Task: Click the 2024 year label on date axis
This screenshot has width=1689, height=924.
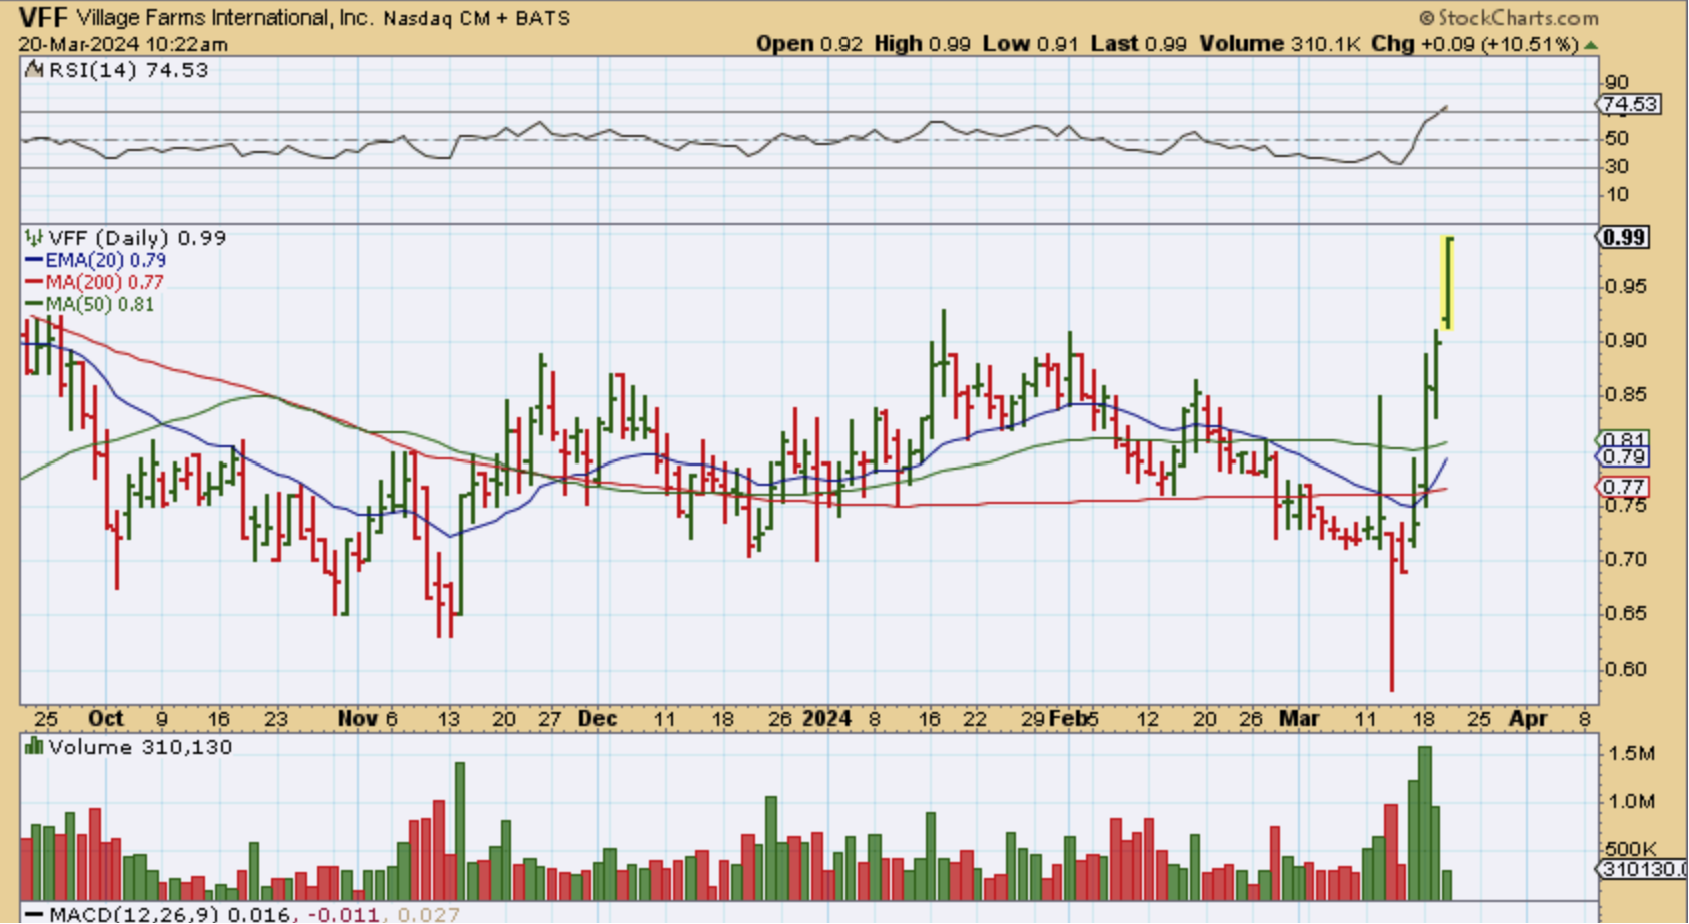Action: click(827, 718)
